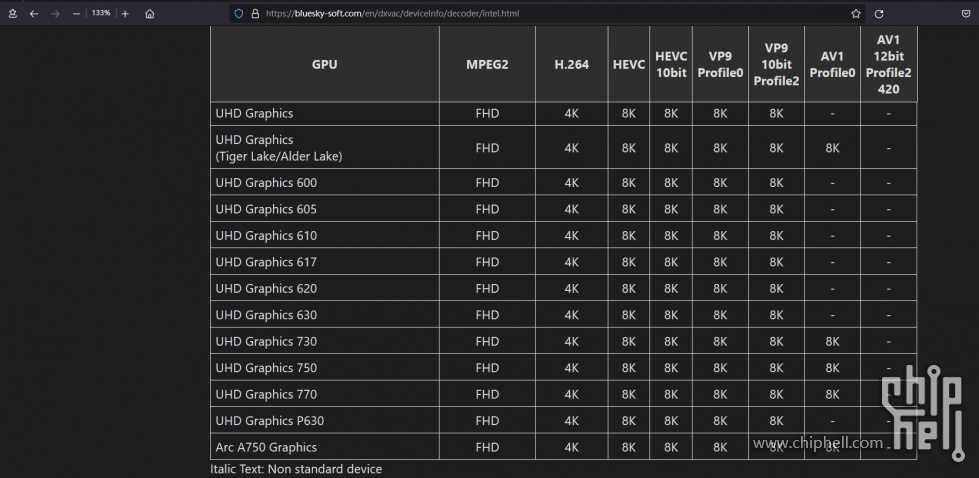Select the 'UHD Graphics 600' row name

point(266,183)
